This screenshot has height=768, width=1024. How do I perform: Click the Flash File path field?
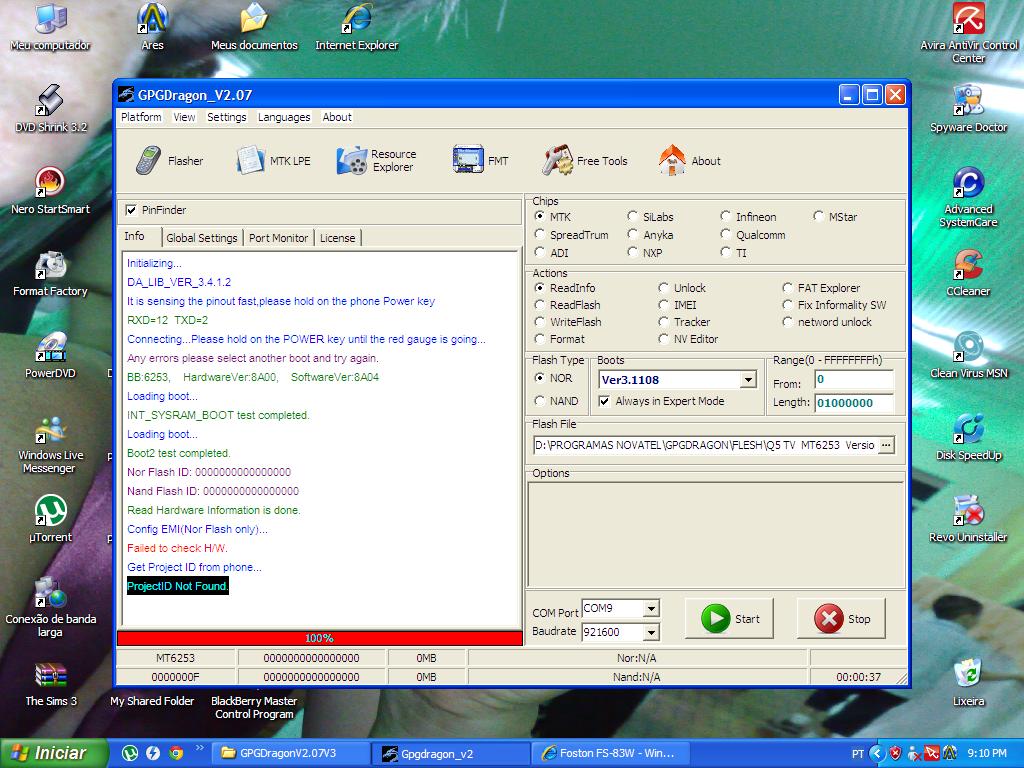705,445
